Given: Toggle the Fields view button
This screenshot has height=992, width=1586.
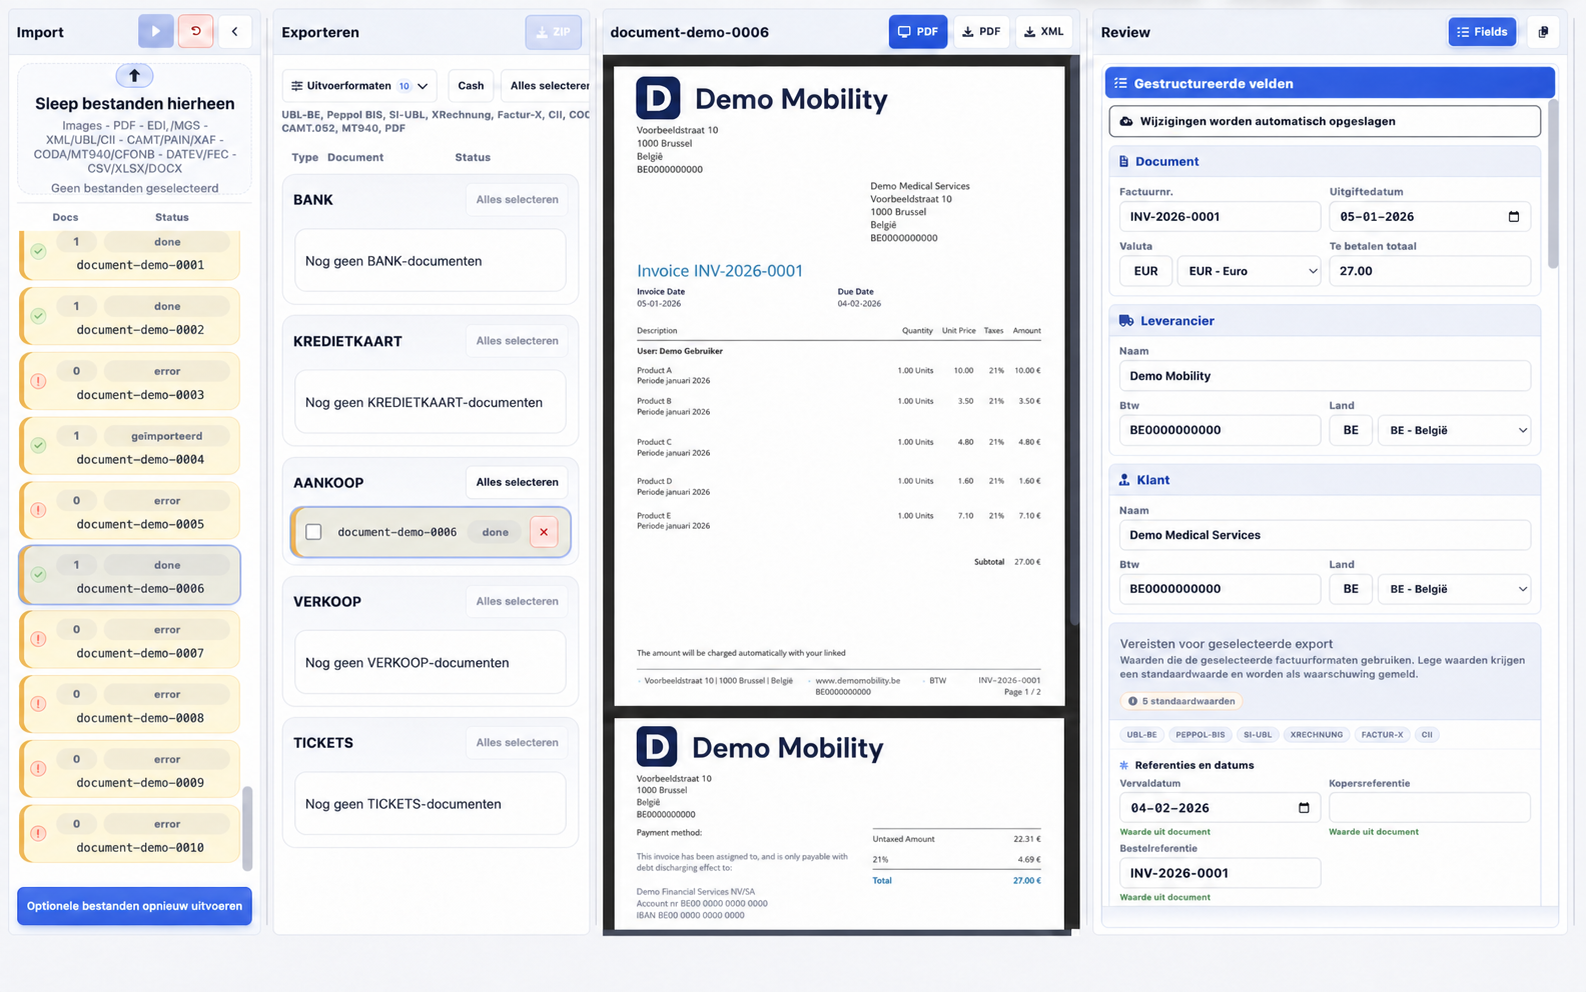Looking at the screenshot, I should coord(1482,32).
